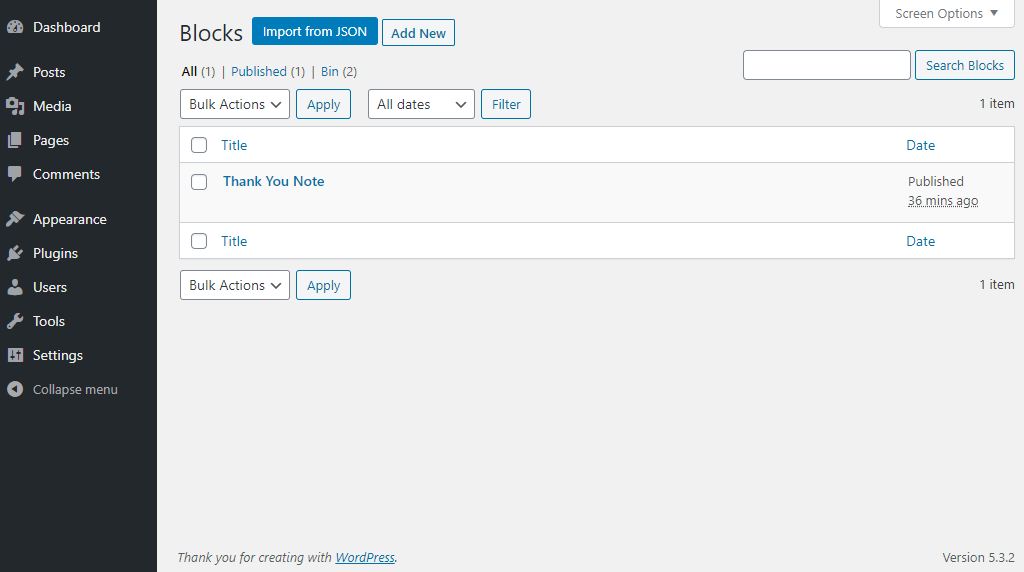
Task: Click the Tools wrench icon
Action: pyautogui.click(x=15, y=321)
